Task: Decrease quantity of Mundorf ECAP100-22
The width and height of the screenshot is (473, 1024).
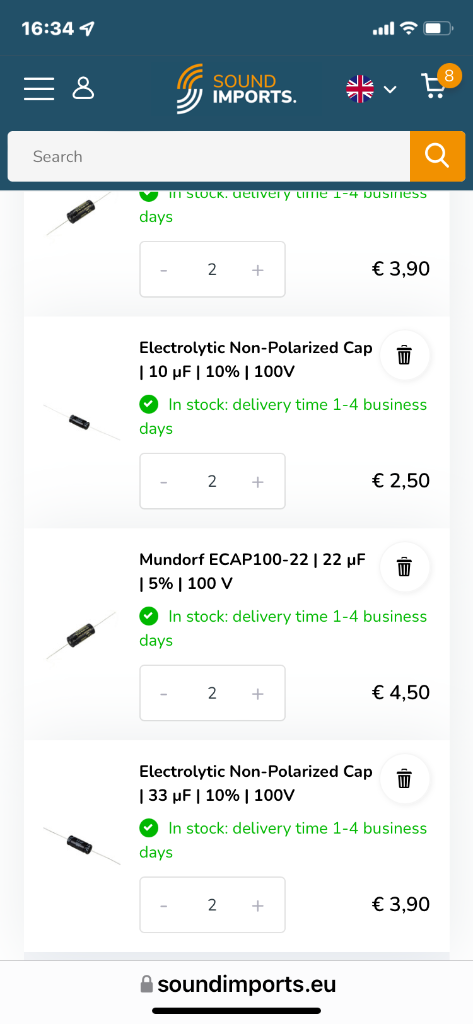Action: click(x=164, y=693)
